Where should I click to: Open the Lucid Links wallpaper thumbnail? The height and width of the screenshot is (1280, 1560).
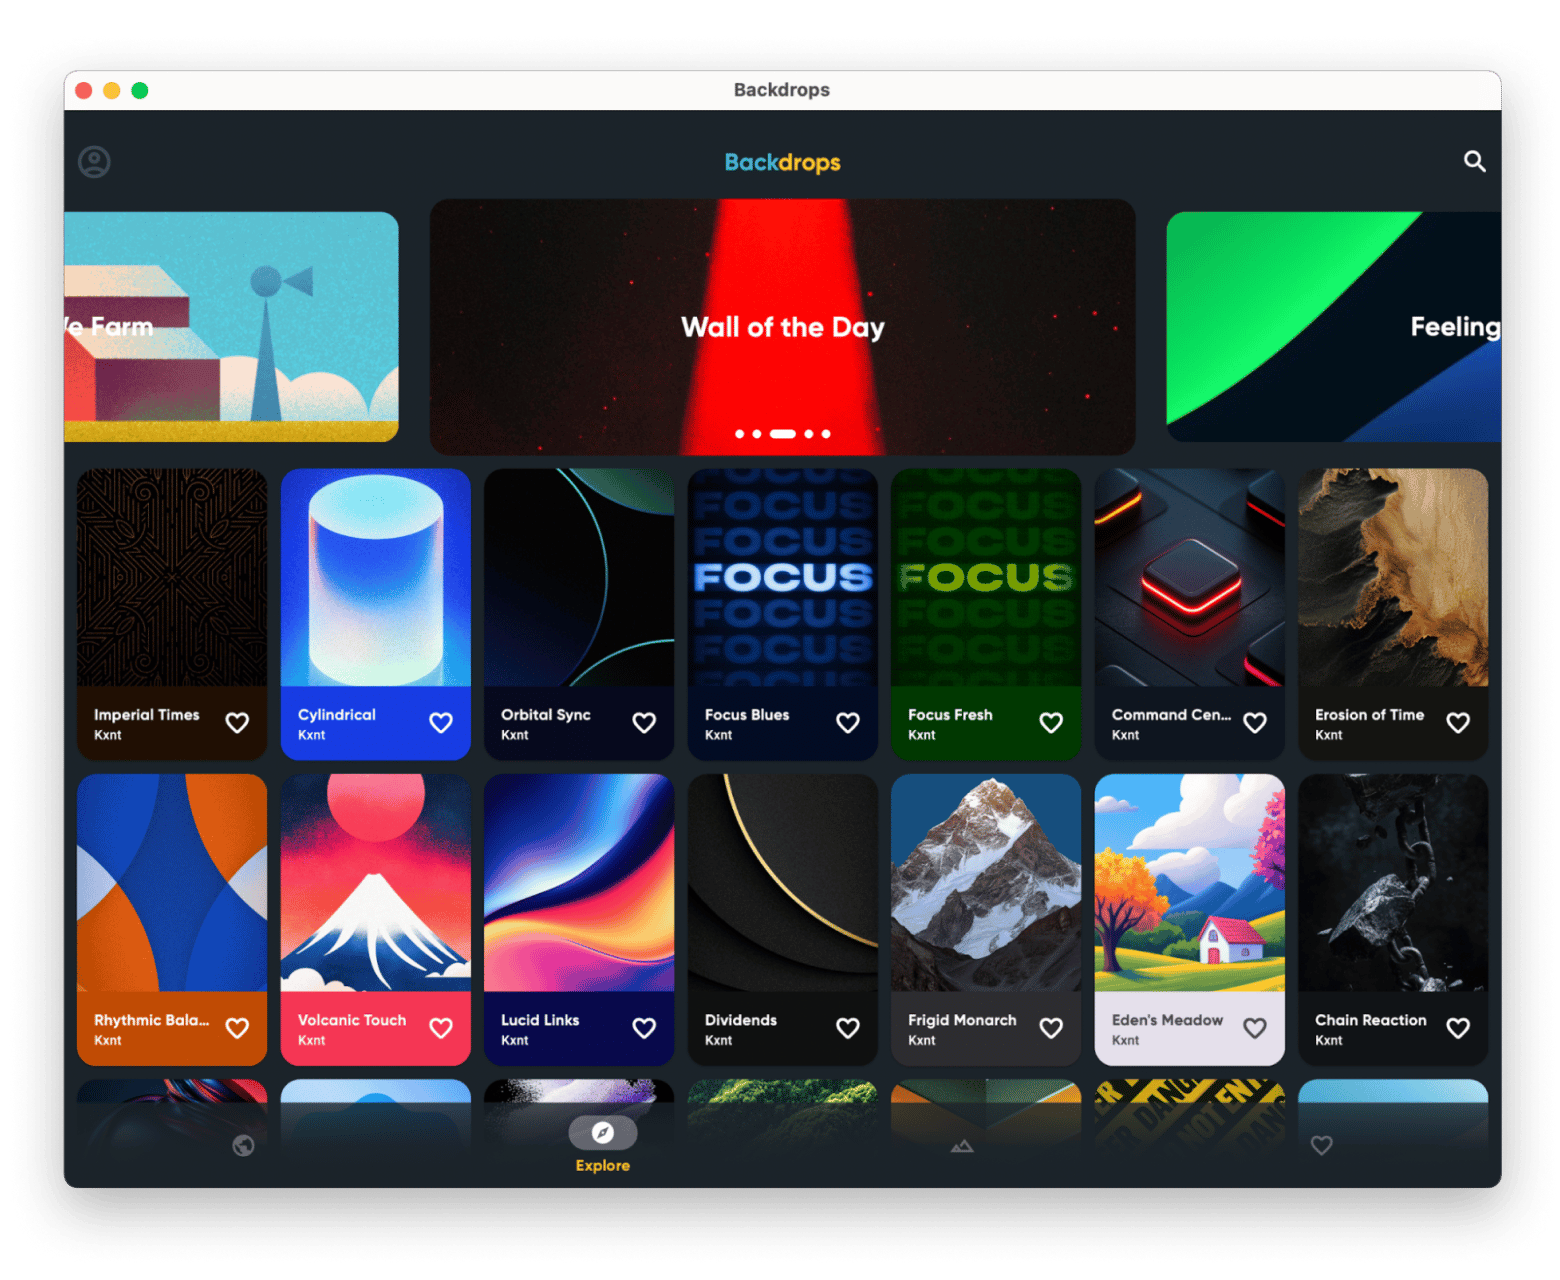[x=579, y=883]
